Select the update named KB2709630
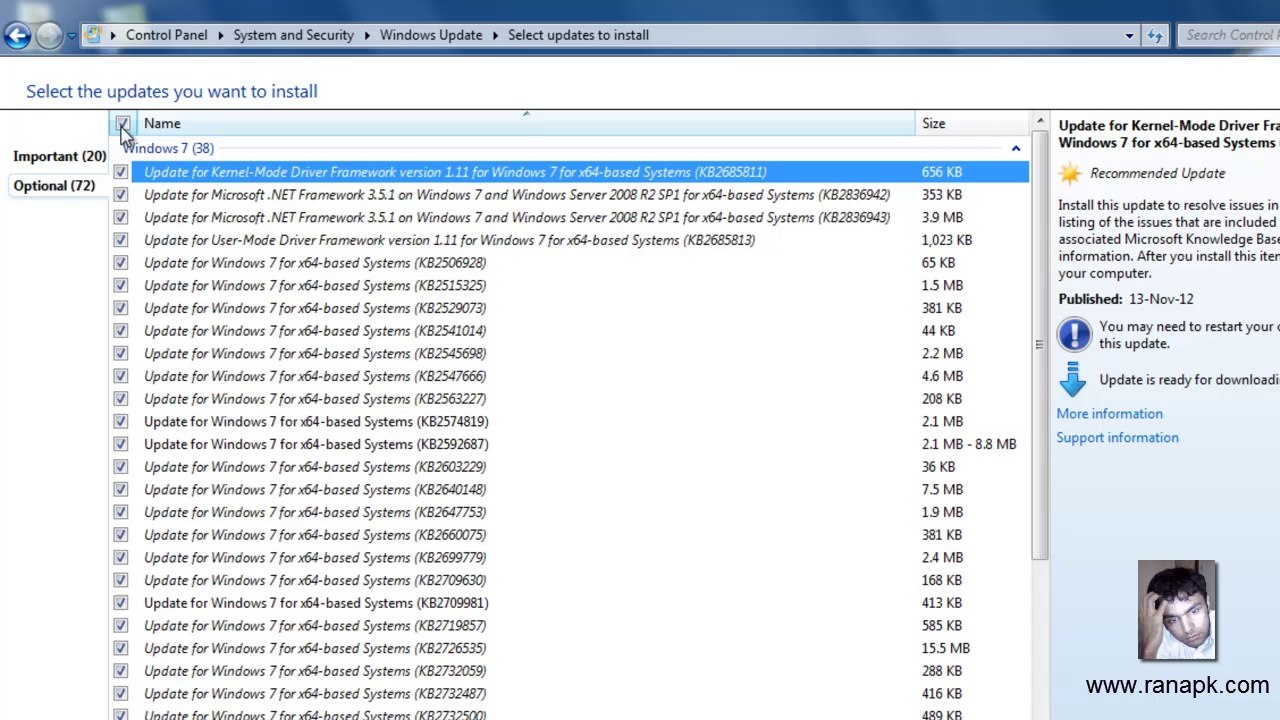Viewport: 1280px width, 720px height. 315,580
